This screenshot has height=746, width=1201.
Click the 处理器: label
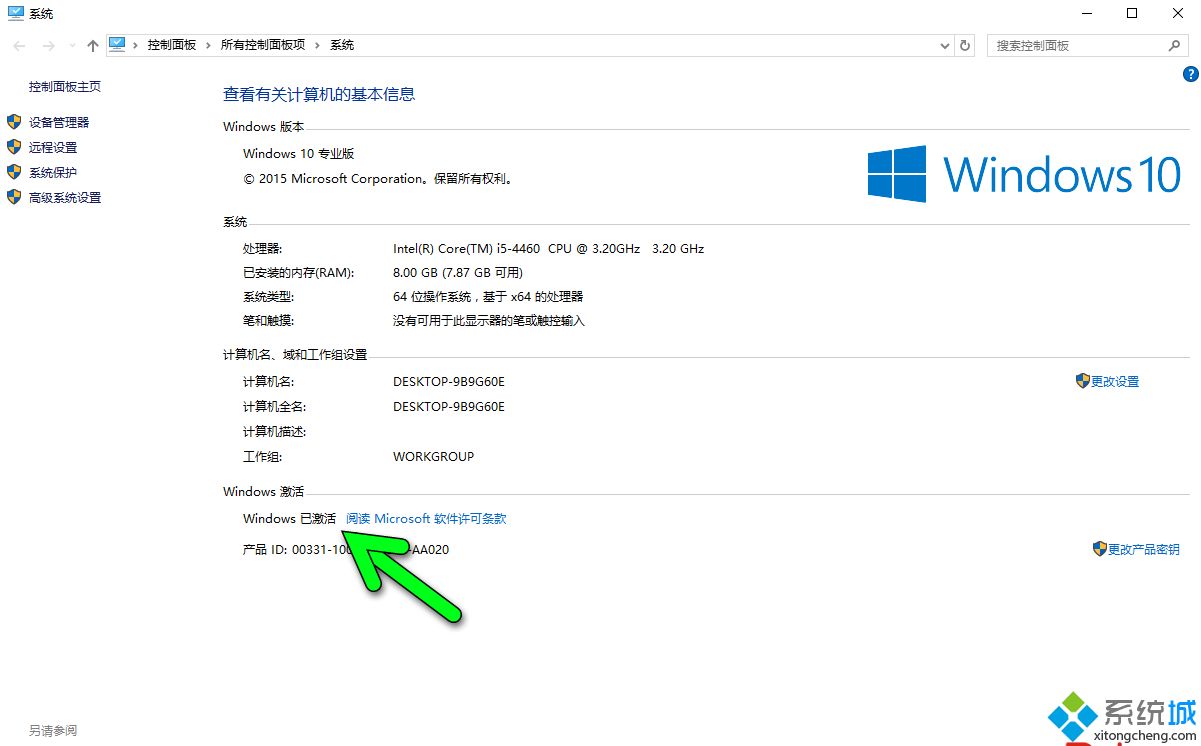click(x=263, y=248)
